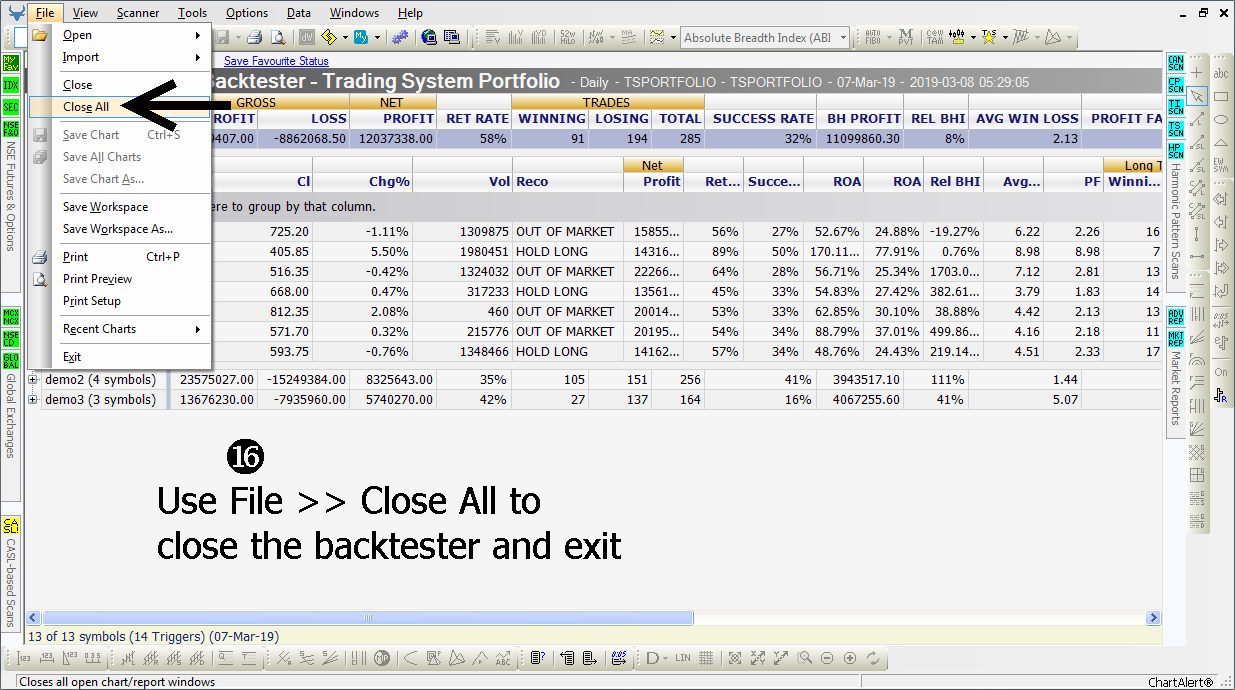Choose Print in the File menu
Image resolution: width=1235 pixels, height=690 pixels.
click(x=119, y=257)
